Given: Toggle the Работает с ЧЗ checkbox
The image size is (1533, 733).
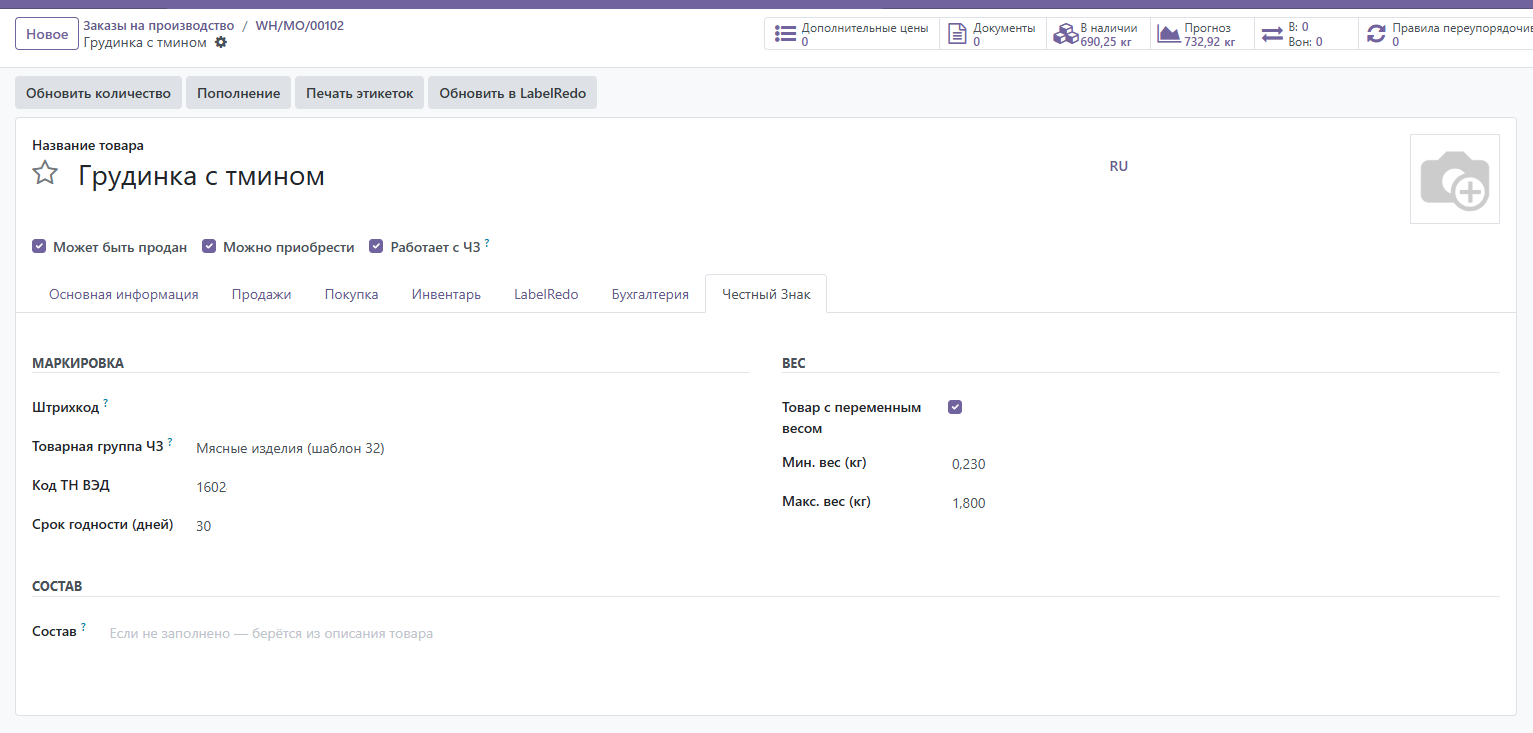Looking at the screenshot, I should (376, 246).
